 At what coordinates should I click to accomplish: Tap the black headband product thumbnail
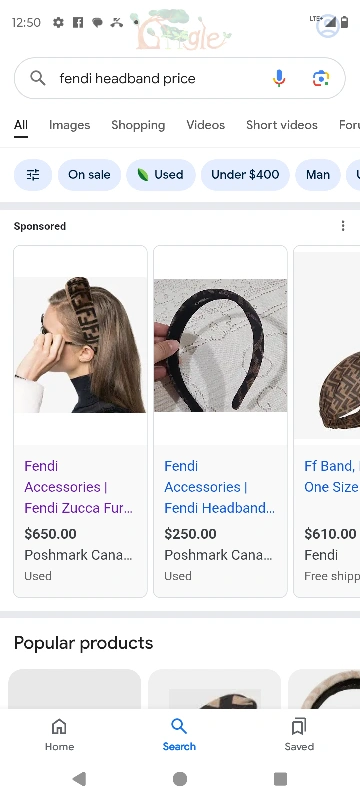[220, 345]
